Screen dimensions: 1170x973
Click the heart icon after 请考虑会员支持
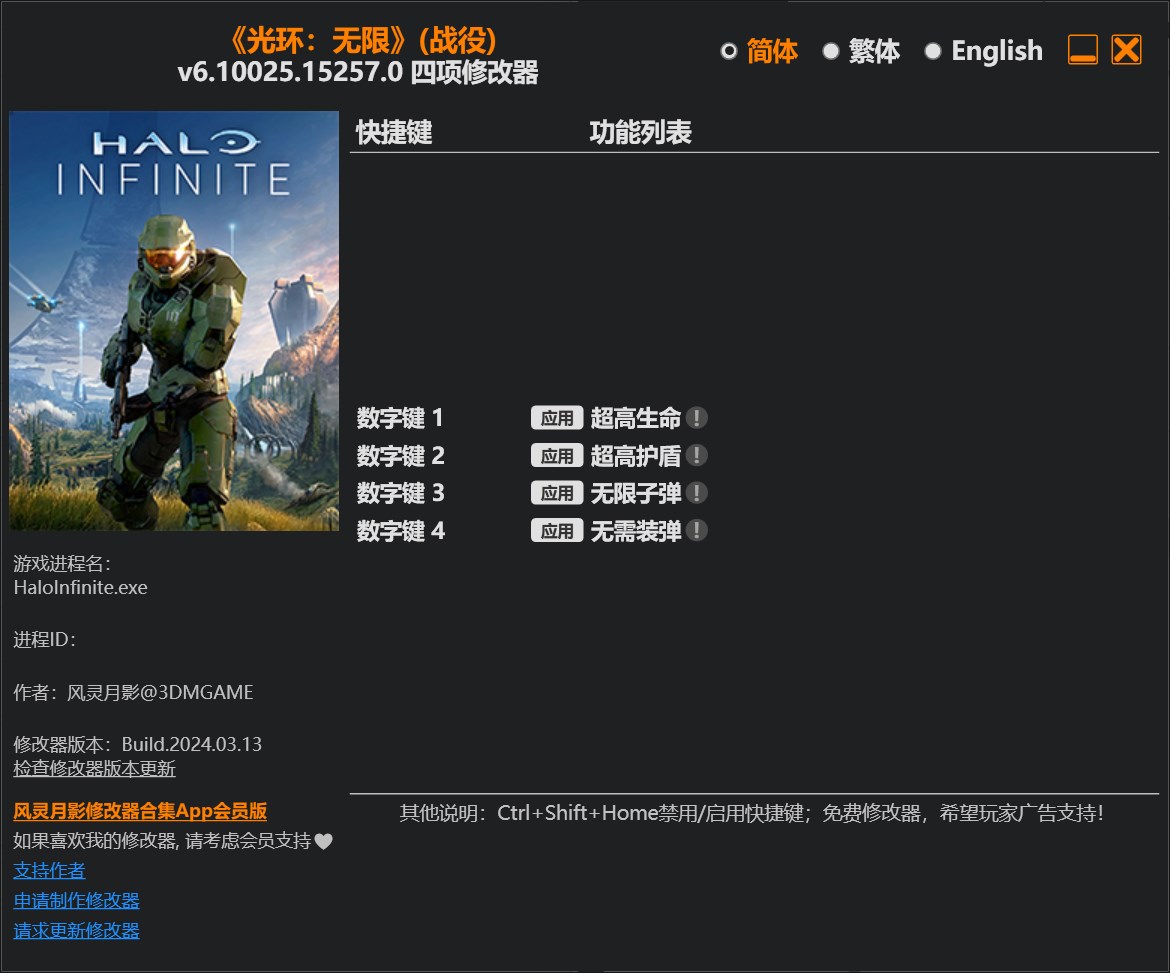point(323,841)
